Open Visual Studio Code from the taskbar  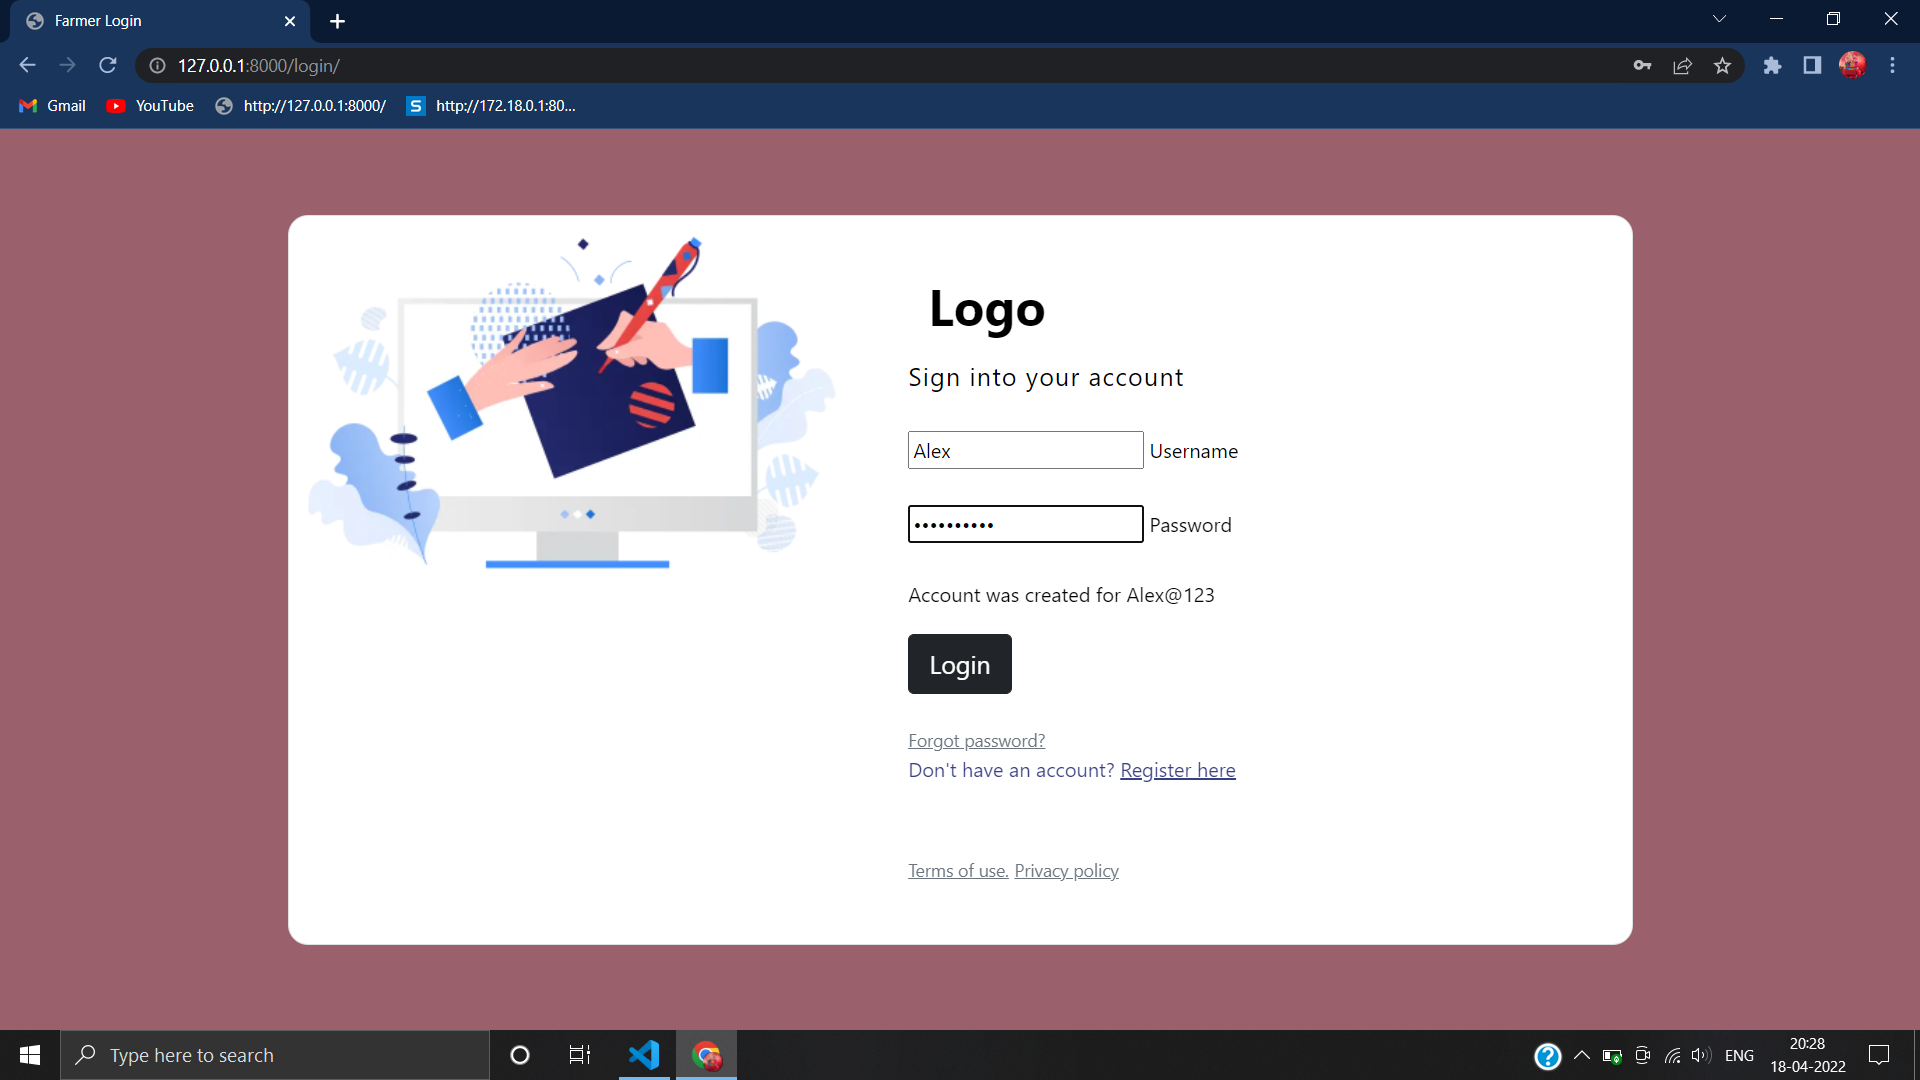click(645, 1054)
